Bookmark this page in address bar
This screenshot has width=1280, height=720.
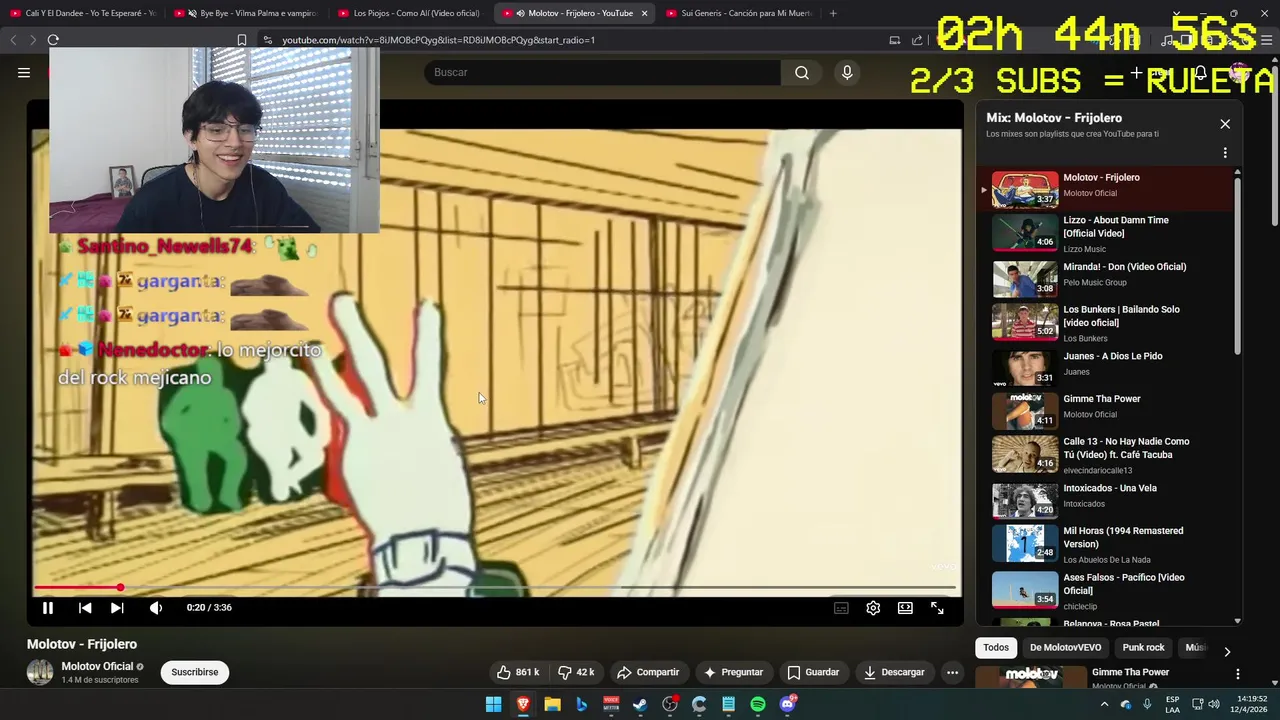click(x=242, y=40)
